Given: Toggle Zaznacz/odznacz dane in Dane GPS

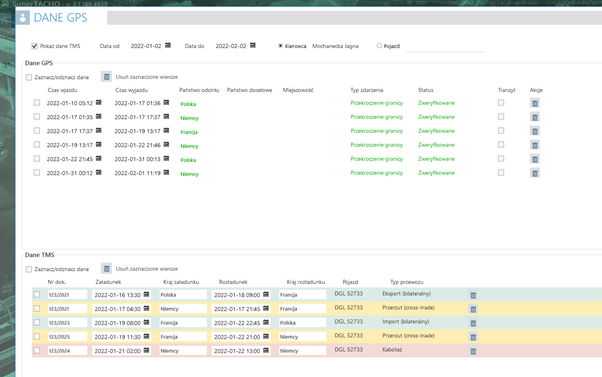Looking at the screenshot, I should [29, 77].
